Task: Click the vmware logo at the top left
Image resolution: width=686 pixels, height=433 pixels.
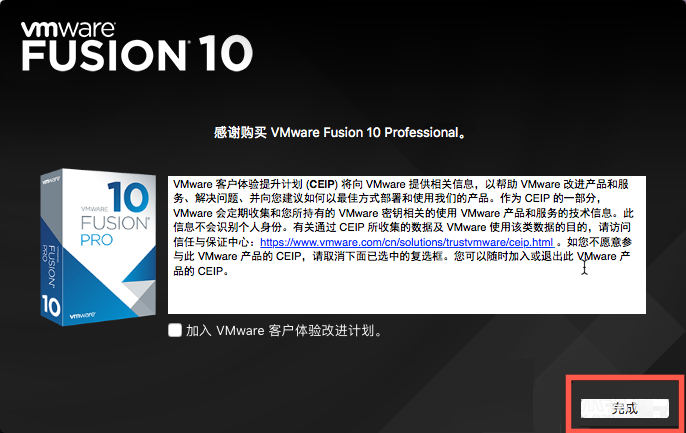Action: [x=68, y=29]
